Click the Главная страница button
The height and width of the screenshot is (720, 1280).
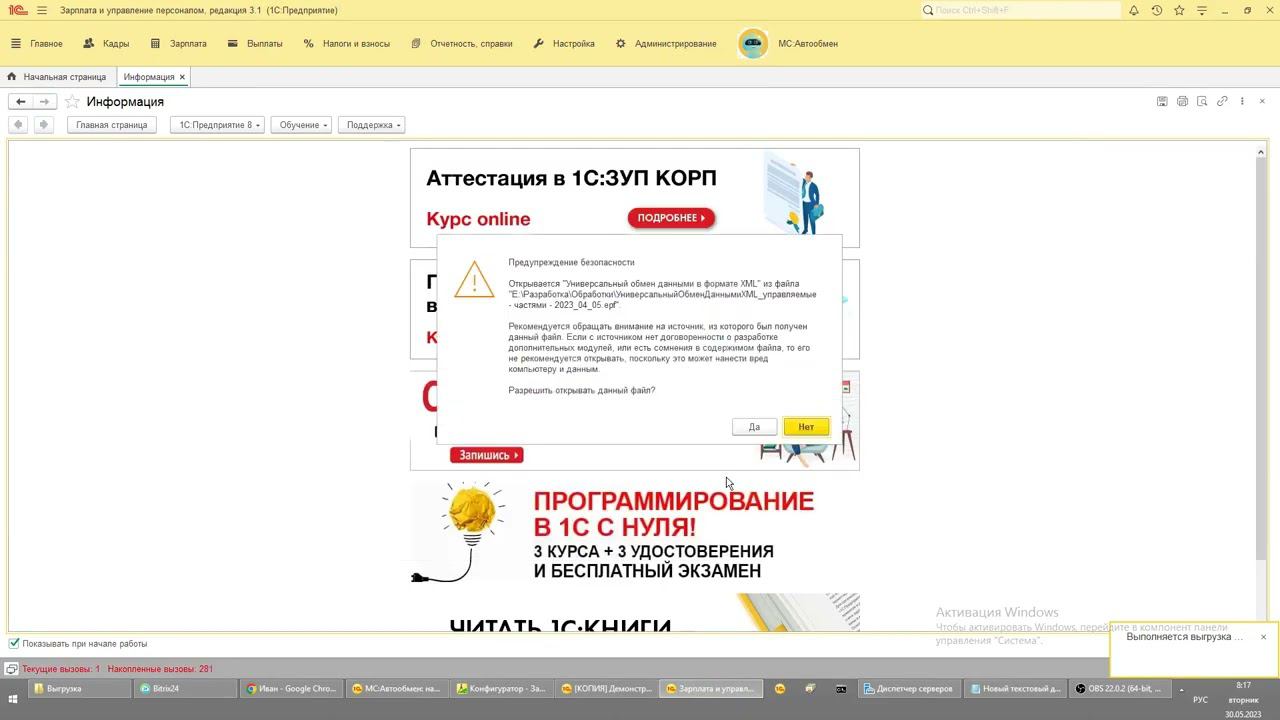pos(112,125)
